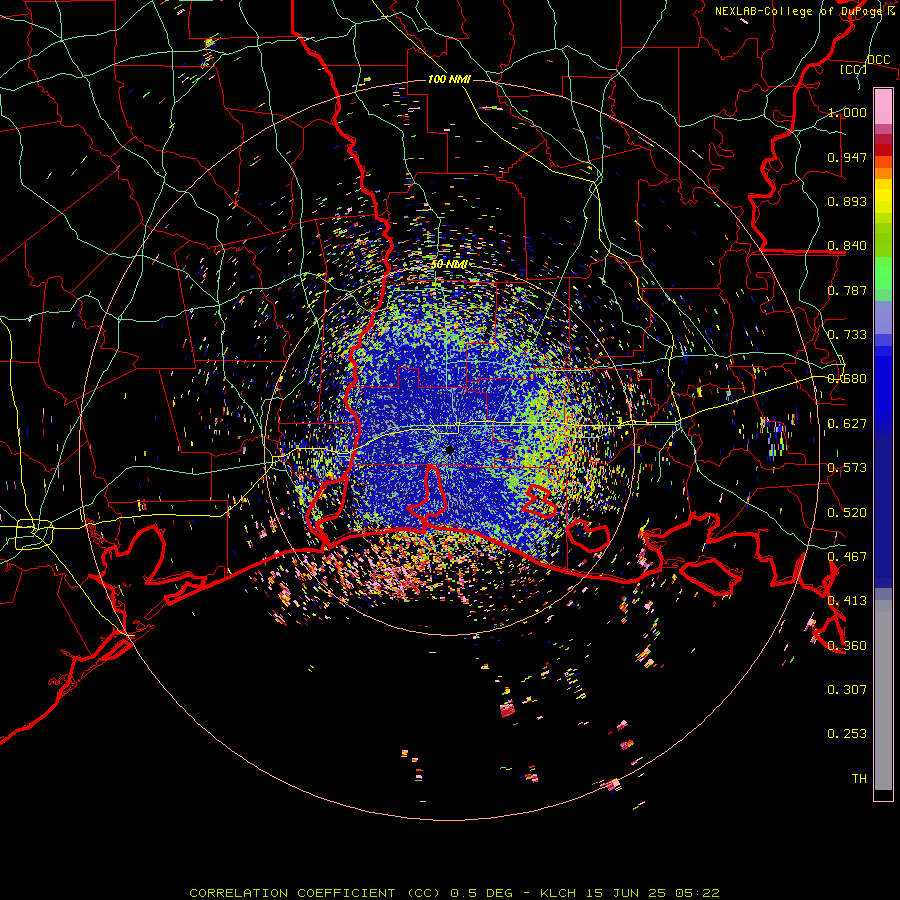Click the DCC product label

878,60
